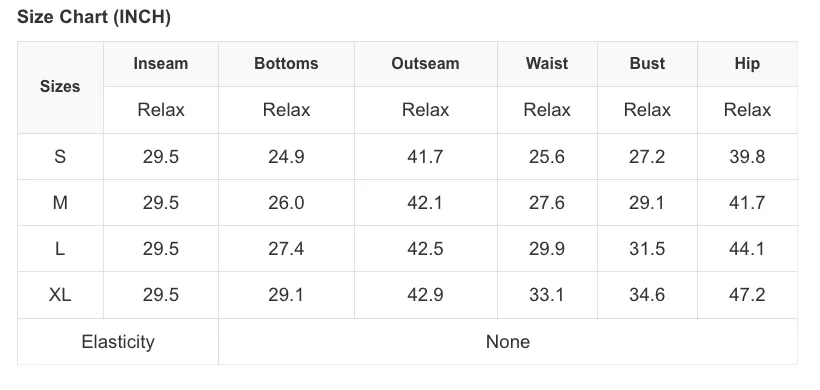Click the M bottoms value 26.0
This screenshot has width=820, height=390.
[x=286, y=202]
